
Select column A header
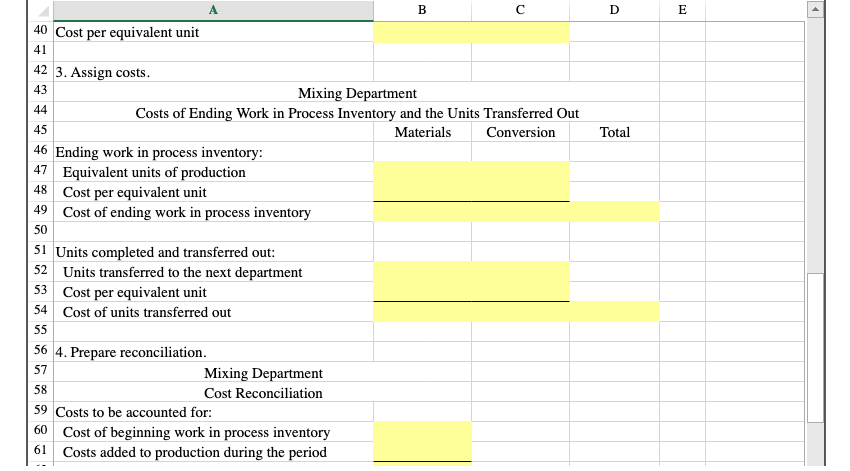(213, 10)
